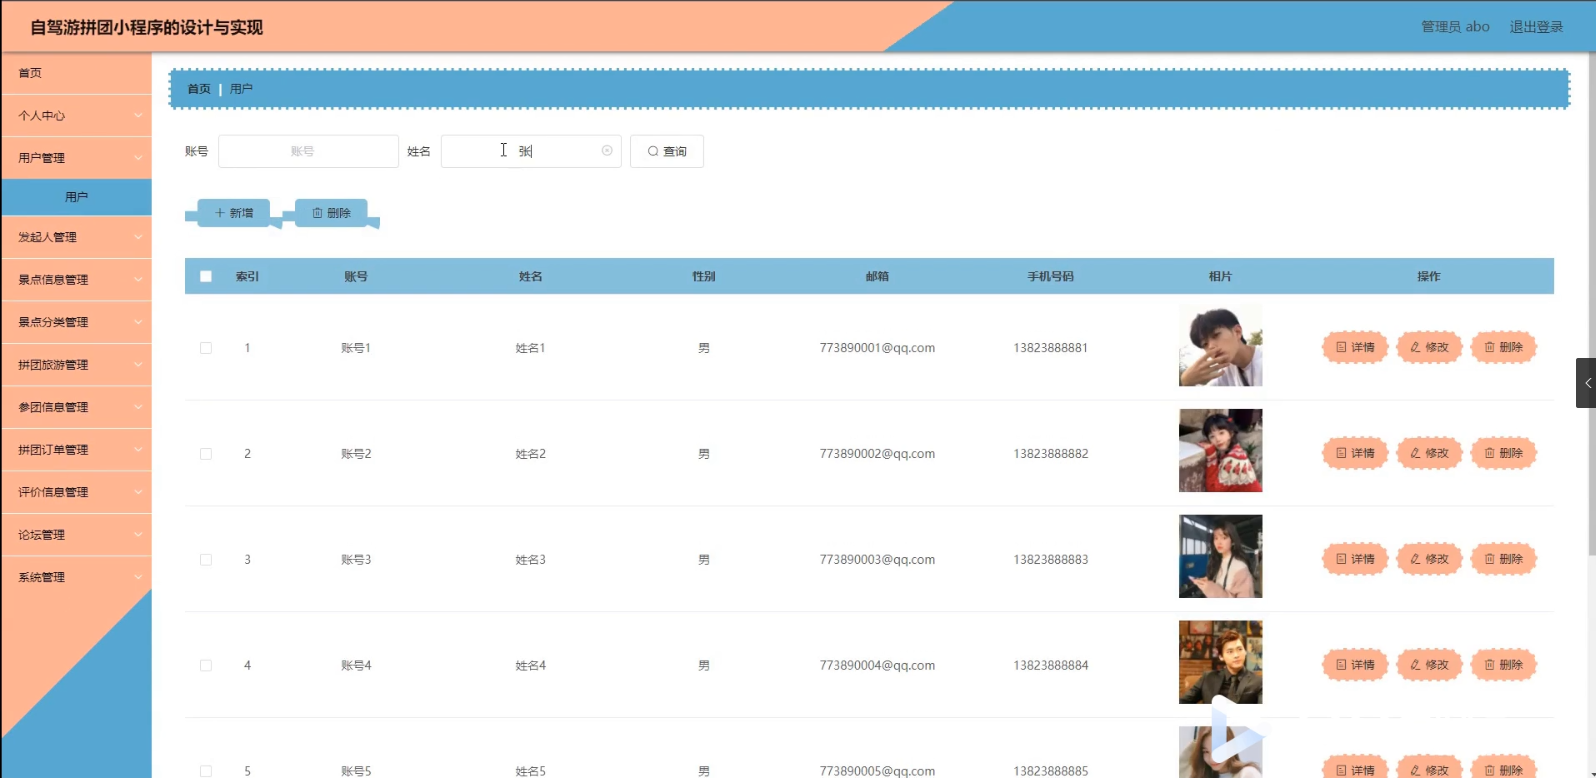Click the 账号4 account cell

[356, 666]
